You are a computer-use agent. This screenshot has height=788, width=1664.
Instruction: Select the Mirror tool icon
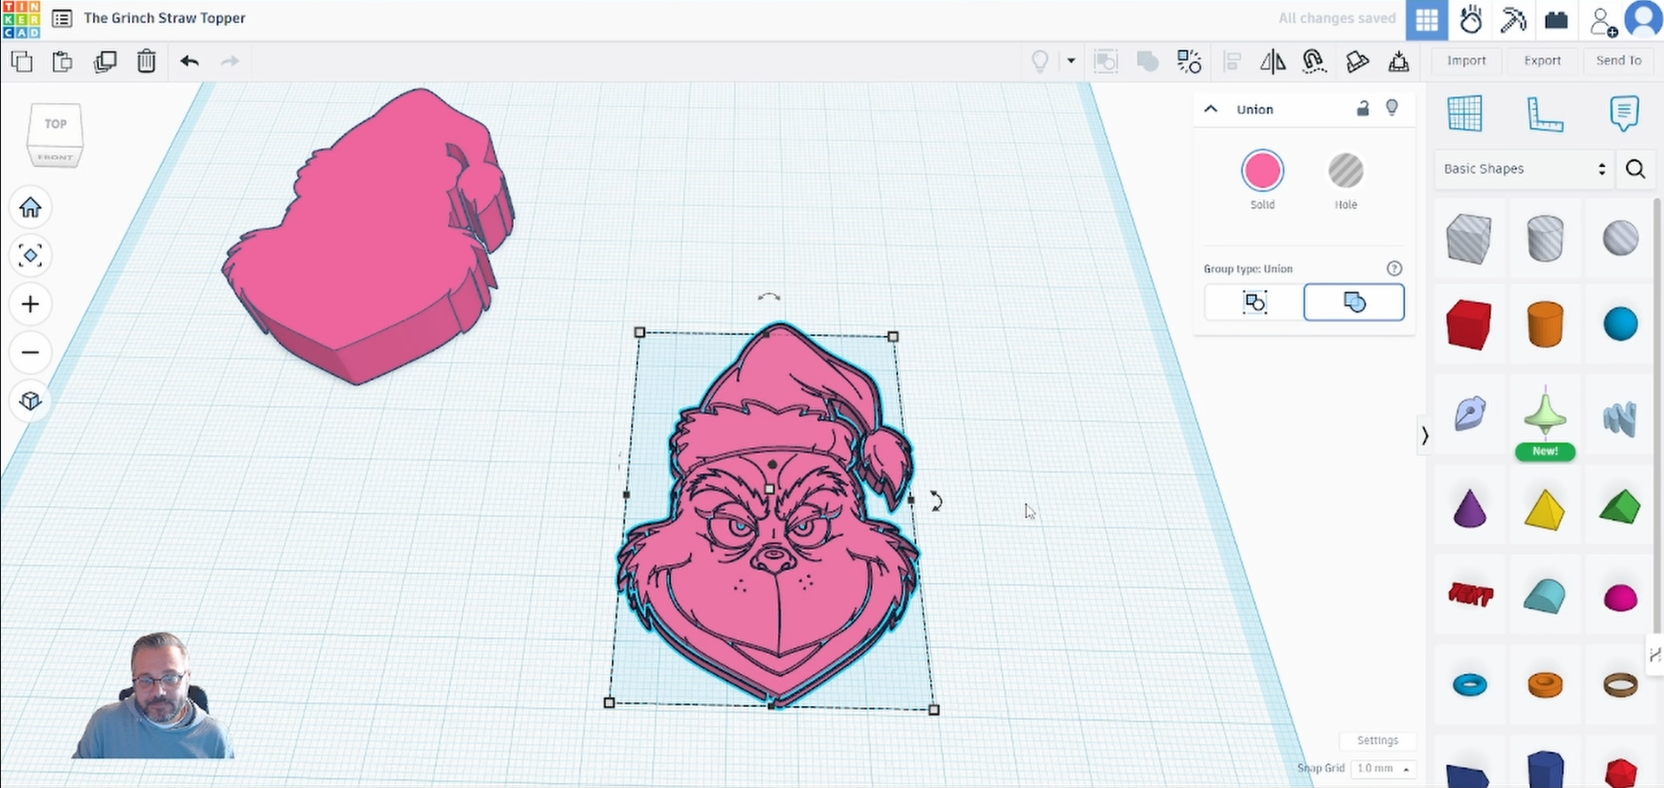pyautogui.click(x=1273, y=62)
